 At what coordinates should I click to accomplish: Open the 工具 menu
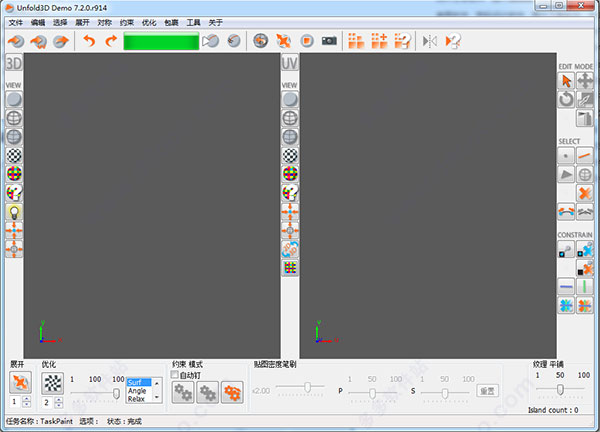193,23
